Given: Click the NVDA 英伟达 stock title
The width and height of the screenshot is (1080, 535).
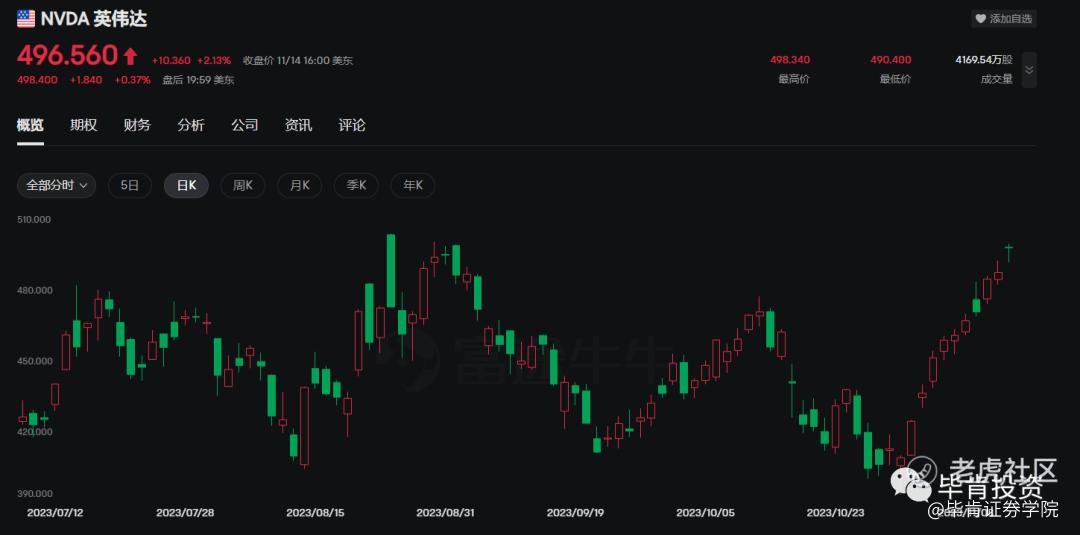Looking at the screenshot, I should click(94, 19).
